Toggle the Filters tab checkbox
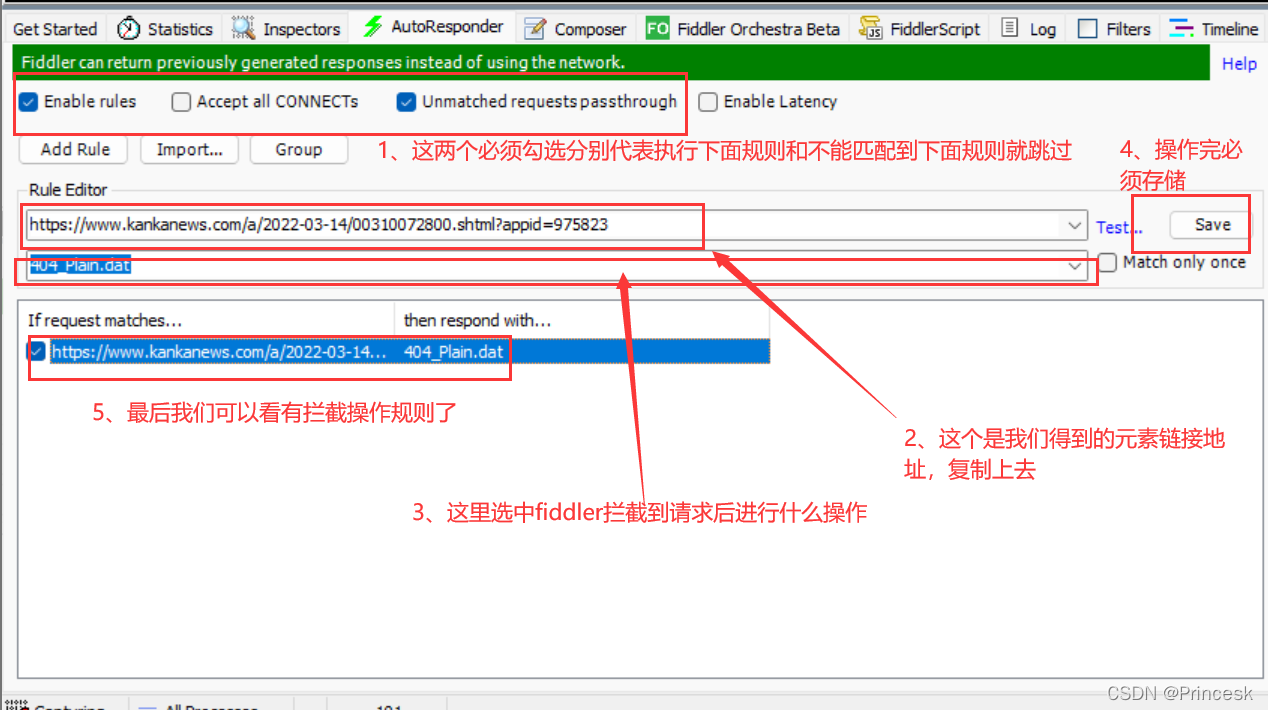This screenshot has height=710, width=1268. [x=1087, y=29]
